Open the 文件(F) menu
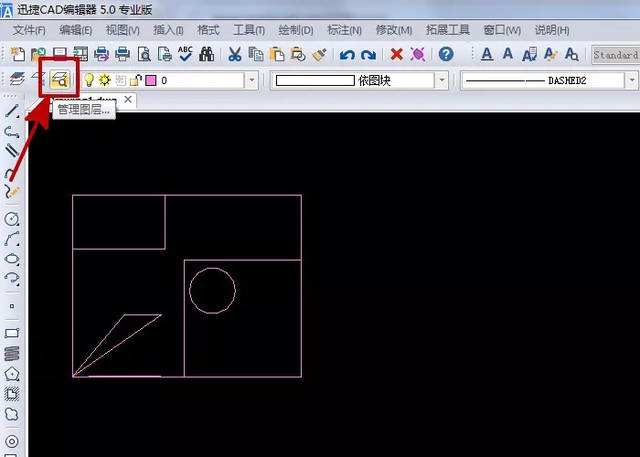The image size is (640, 457). (29, 30)
